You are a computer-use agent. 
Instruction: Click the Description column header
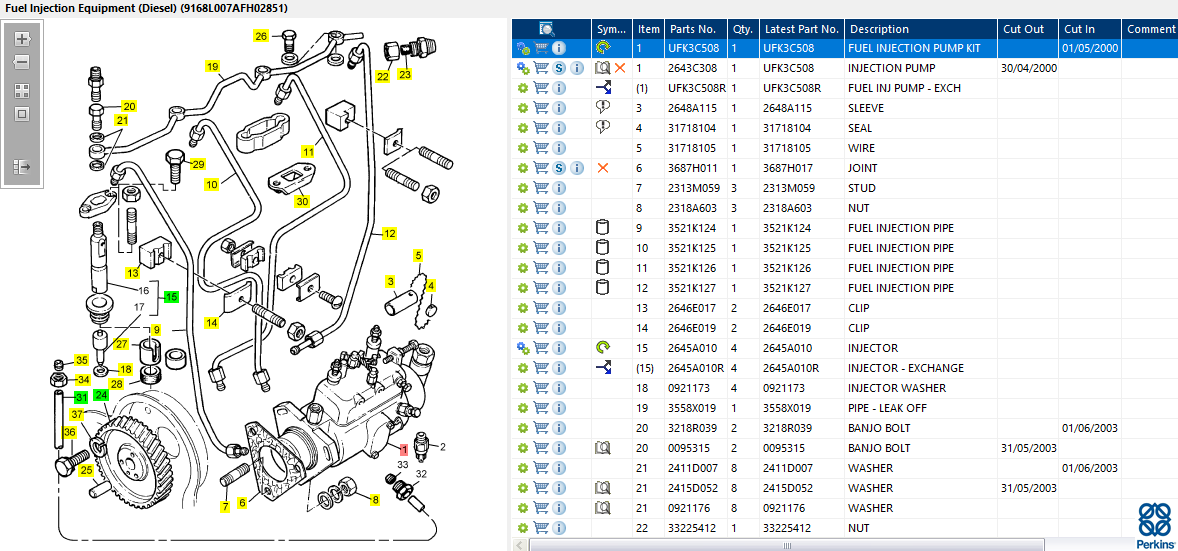point(921,29)
